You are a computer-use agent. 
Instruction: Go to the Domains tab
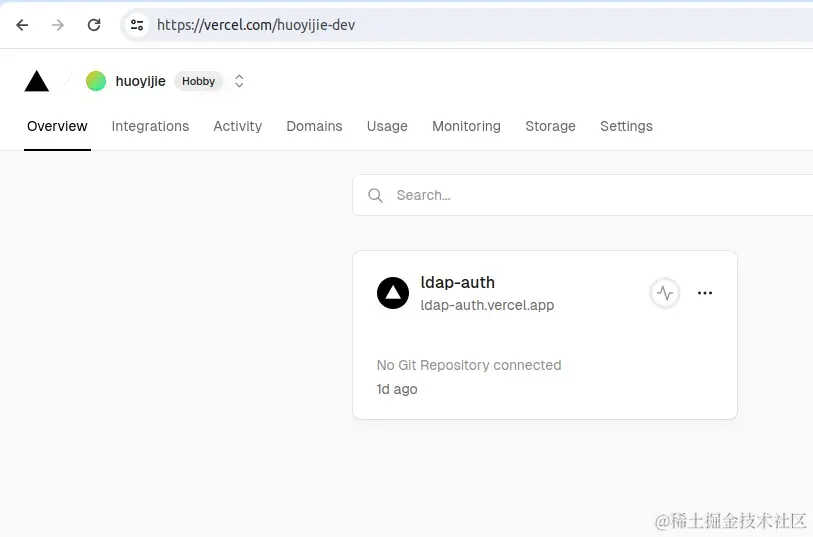(x=314, y=126)
